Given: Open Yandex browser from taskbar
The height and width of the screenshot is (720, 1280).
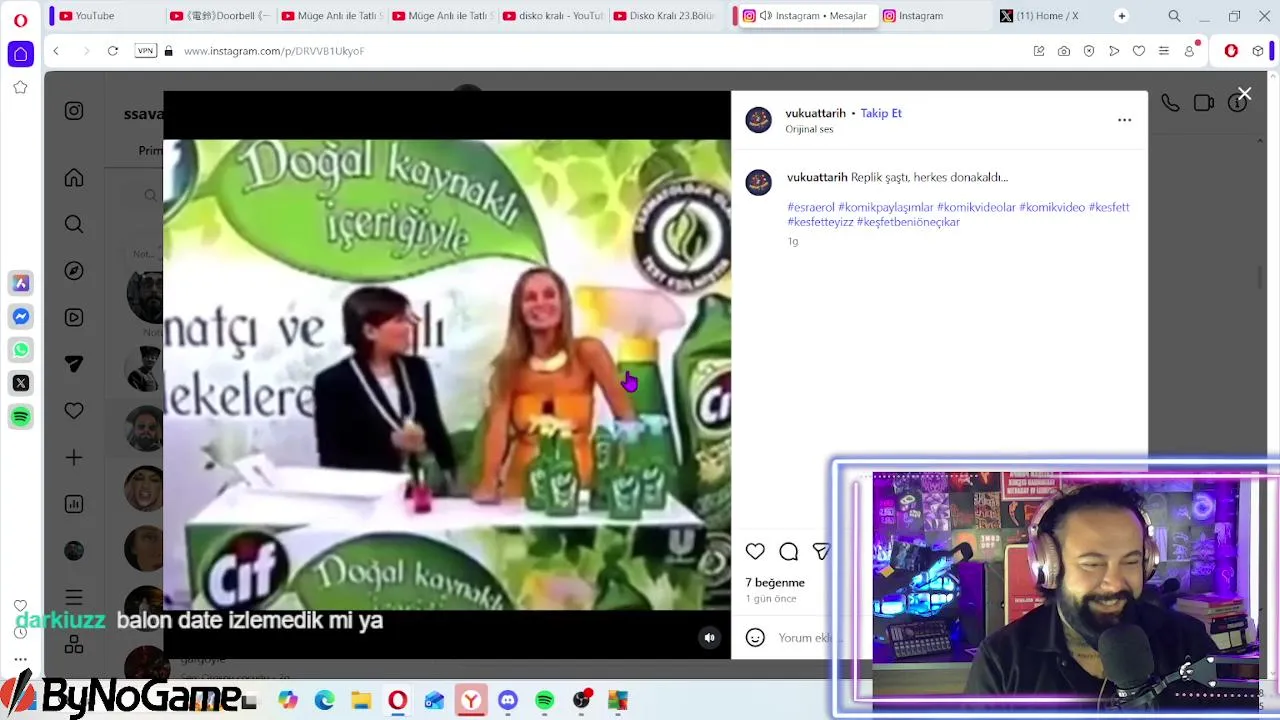Looking at the screenshot, I should pos(470,700).
